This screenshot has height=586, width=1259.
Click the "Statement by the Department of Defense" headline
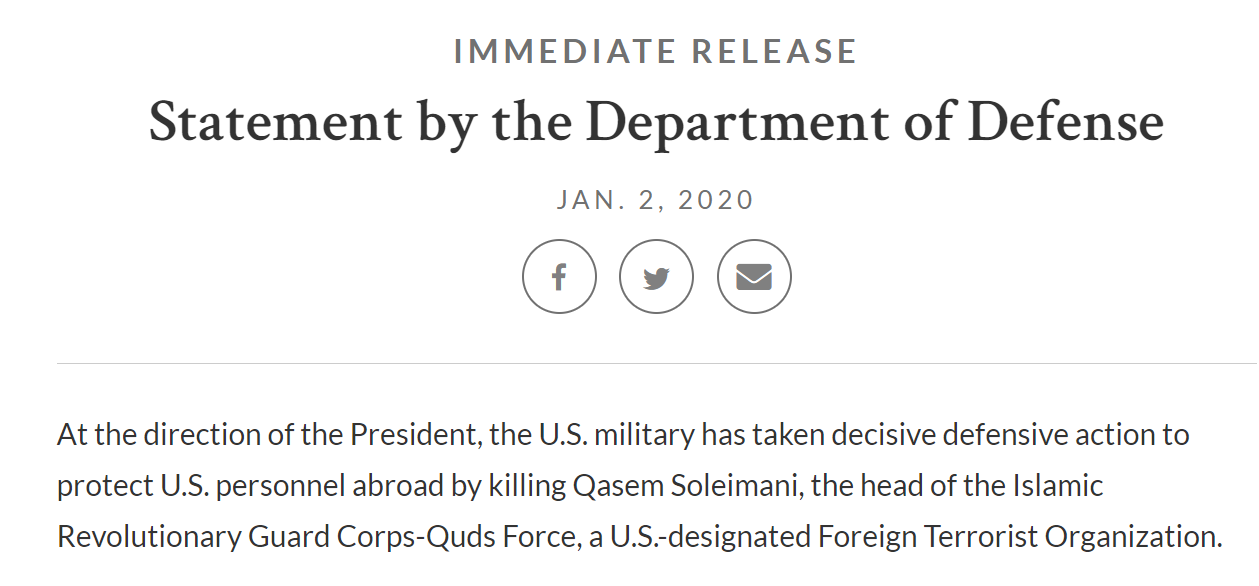coord(656,123)
